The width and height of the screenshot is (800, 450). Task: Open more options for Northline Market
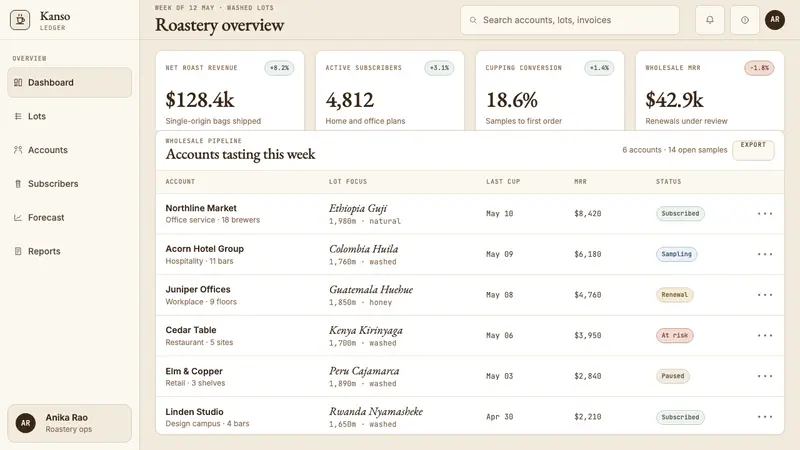point(765,214)
